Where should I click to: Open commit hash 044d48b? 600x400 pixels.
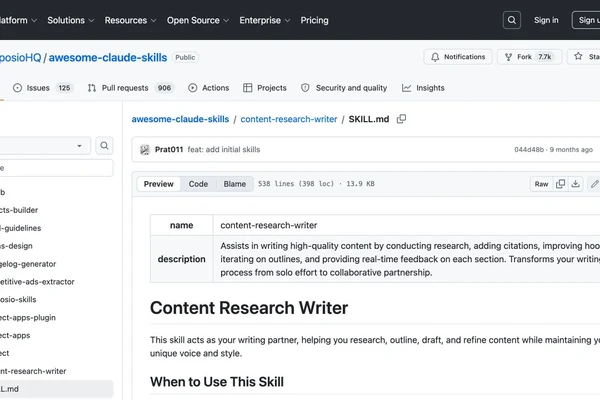(529, 150)
